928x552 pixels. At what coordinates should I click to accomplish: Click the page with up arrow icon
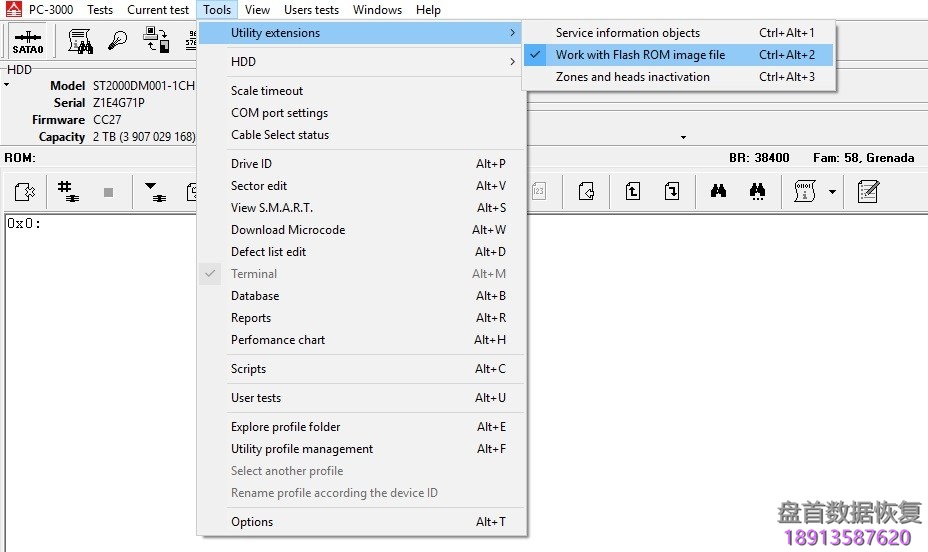tap(633, 191)
